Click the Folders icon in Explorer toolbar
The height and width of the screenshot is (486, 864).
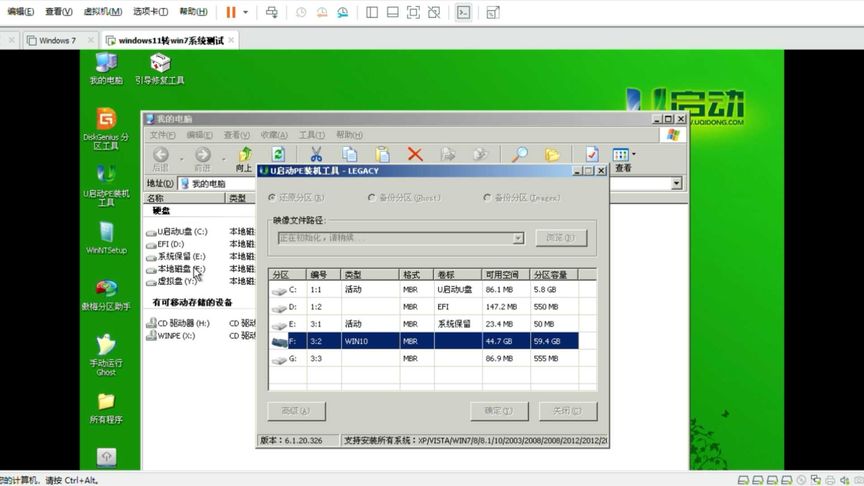tap(552, 155)
